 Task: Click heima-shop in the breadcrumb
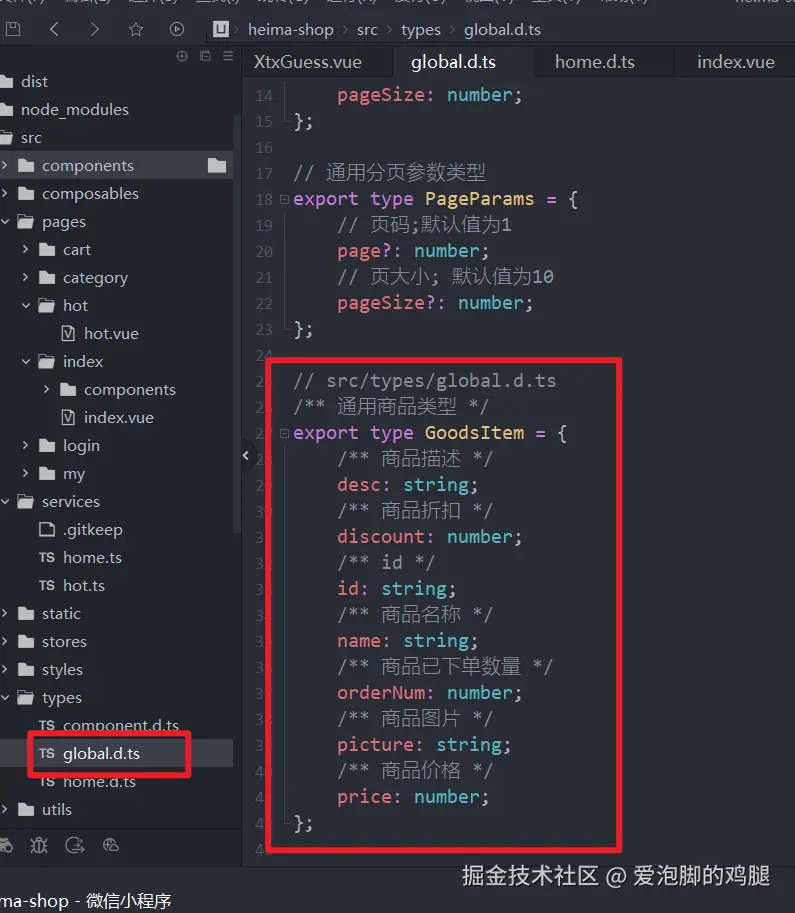tap(291, 30)
